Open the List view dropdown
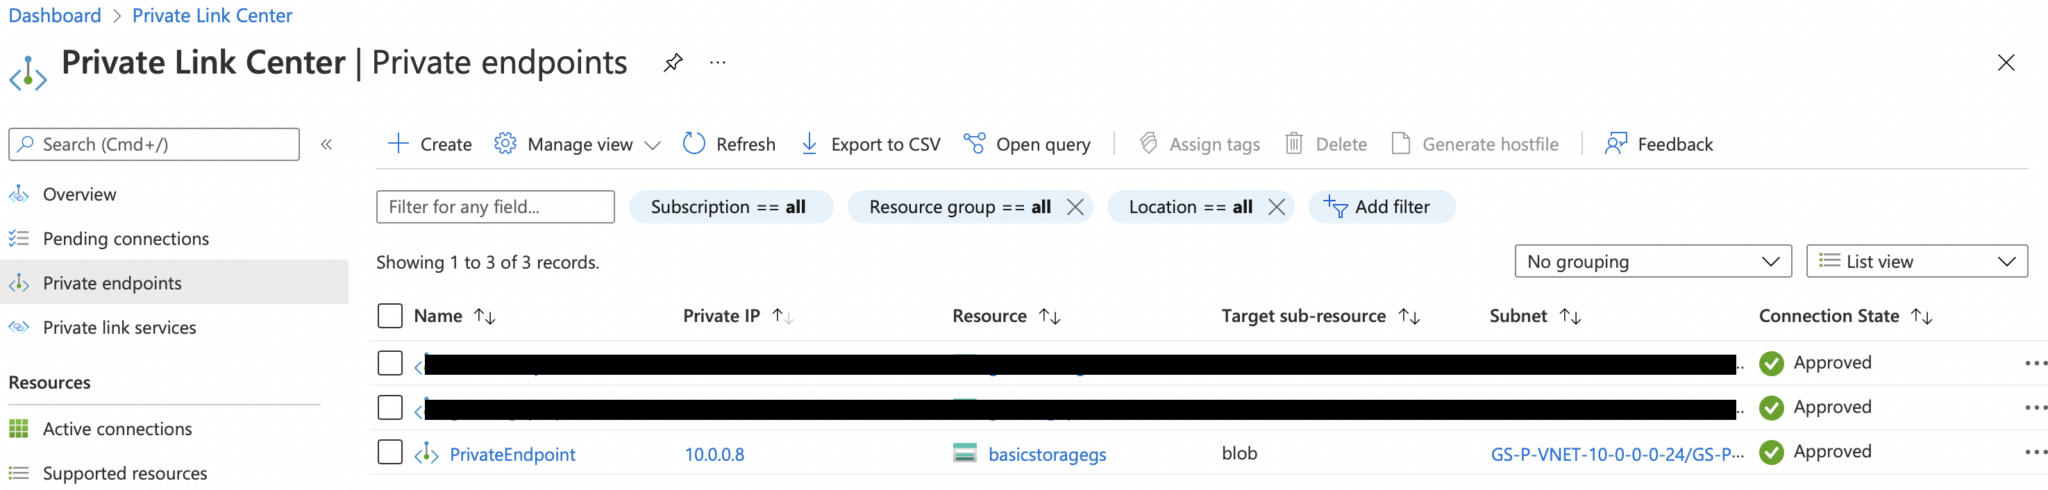This screenshot has height=490, width=2048. click(x=1916, y=262)
